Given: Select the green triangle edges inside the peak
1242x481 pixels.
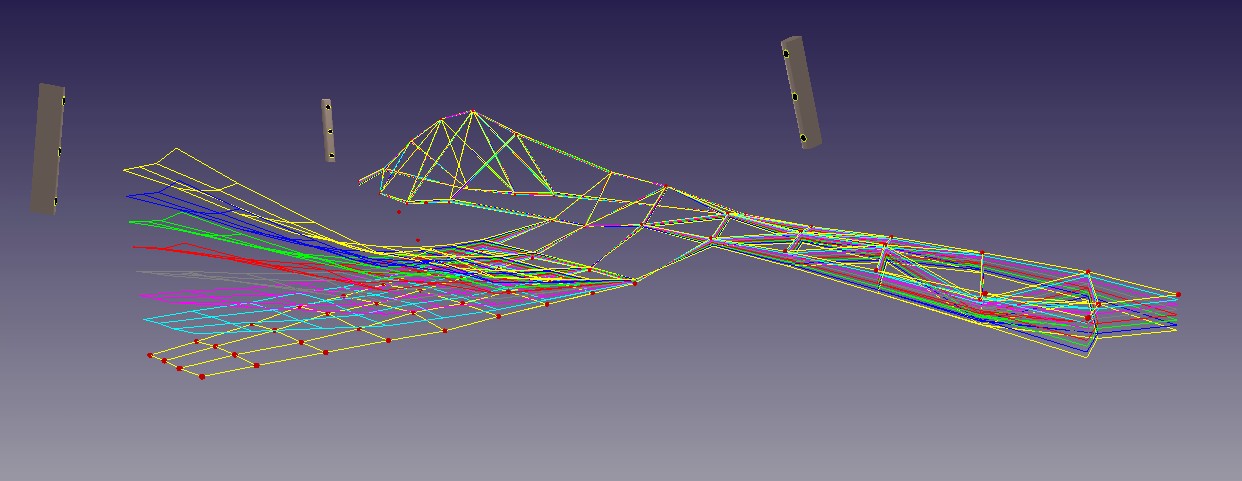Looking at the screenshot, I should pos(500,165).
